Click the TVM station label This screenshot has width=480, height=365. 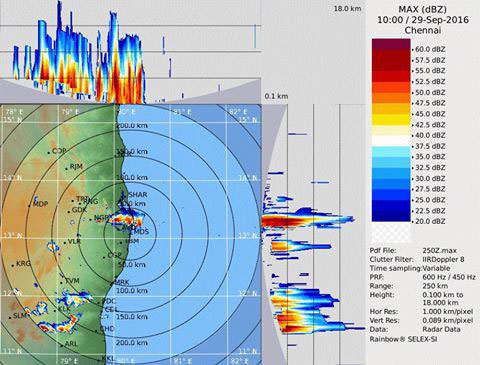[x=72, y=281]
